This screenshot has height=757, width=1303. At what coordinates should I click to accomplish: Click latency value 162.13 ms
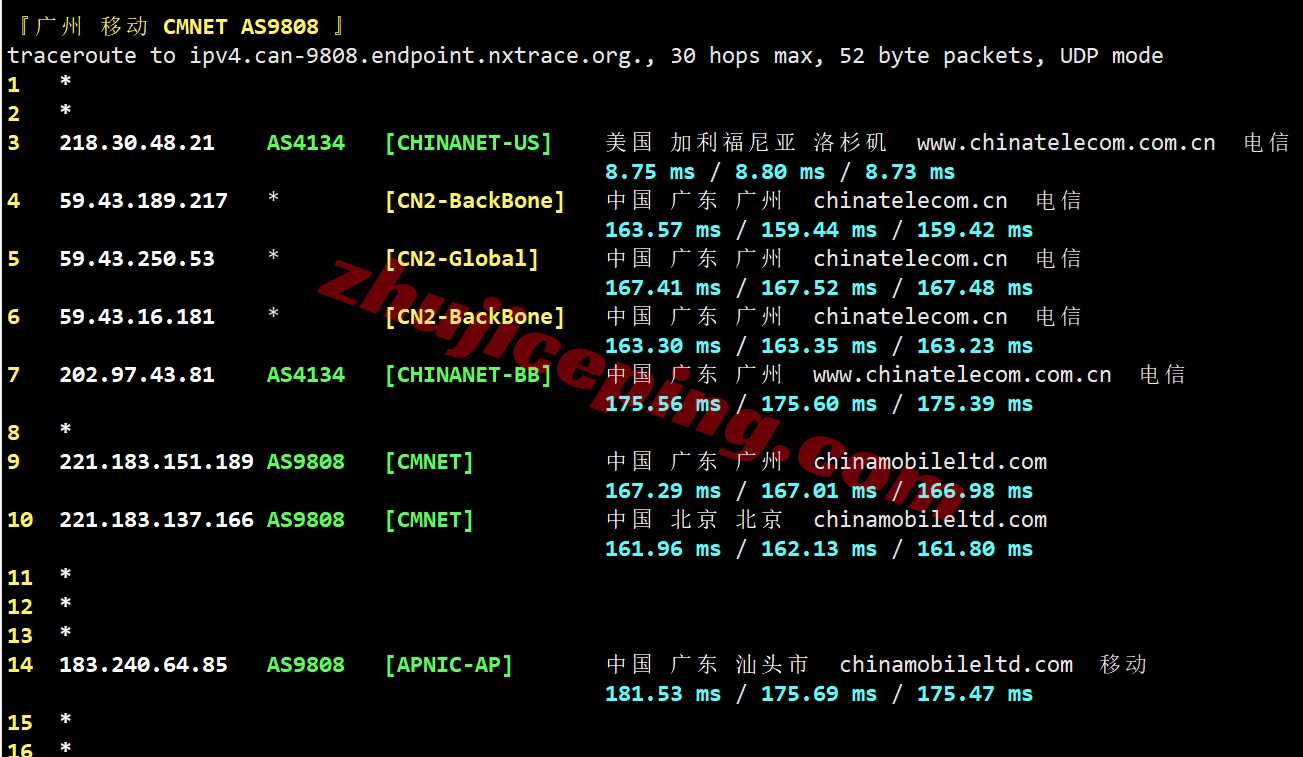(x=819, y=549)
